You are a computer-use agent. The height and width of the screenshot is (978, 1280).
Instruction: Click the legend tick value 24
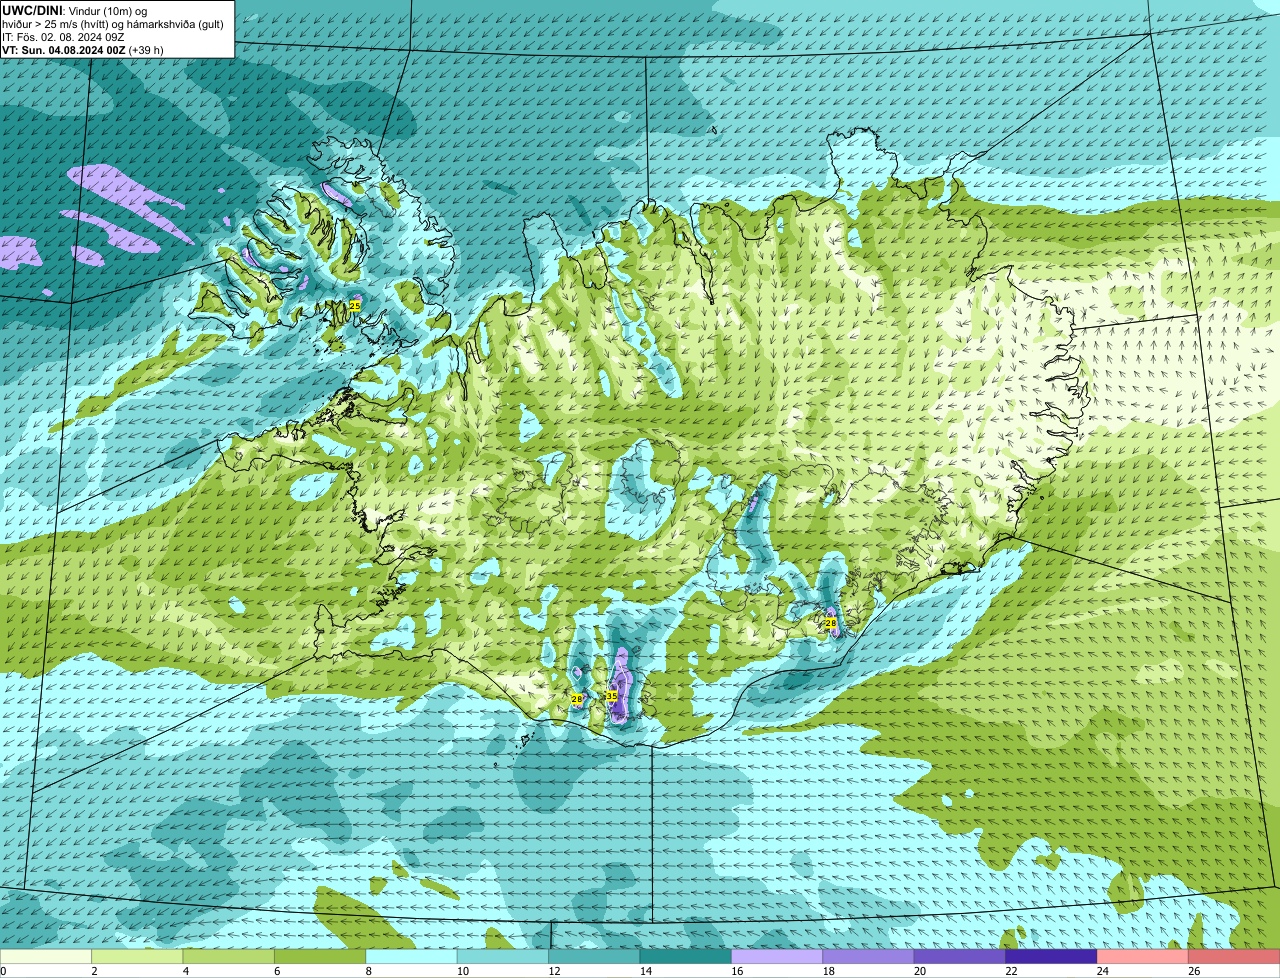click(1102, 970)
